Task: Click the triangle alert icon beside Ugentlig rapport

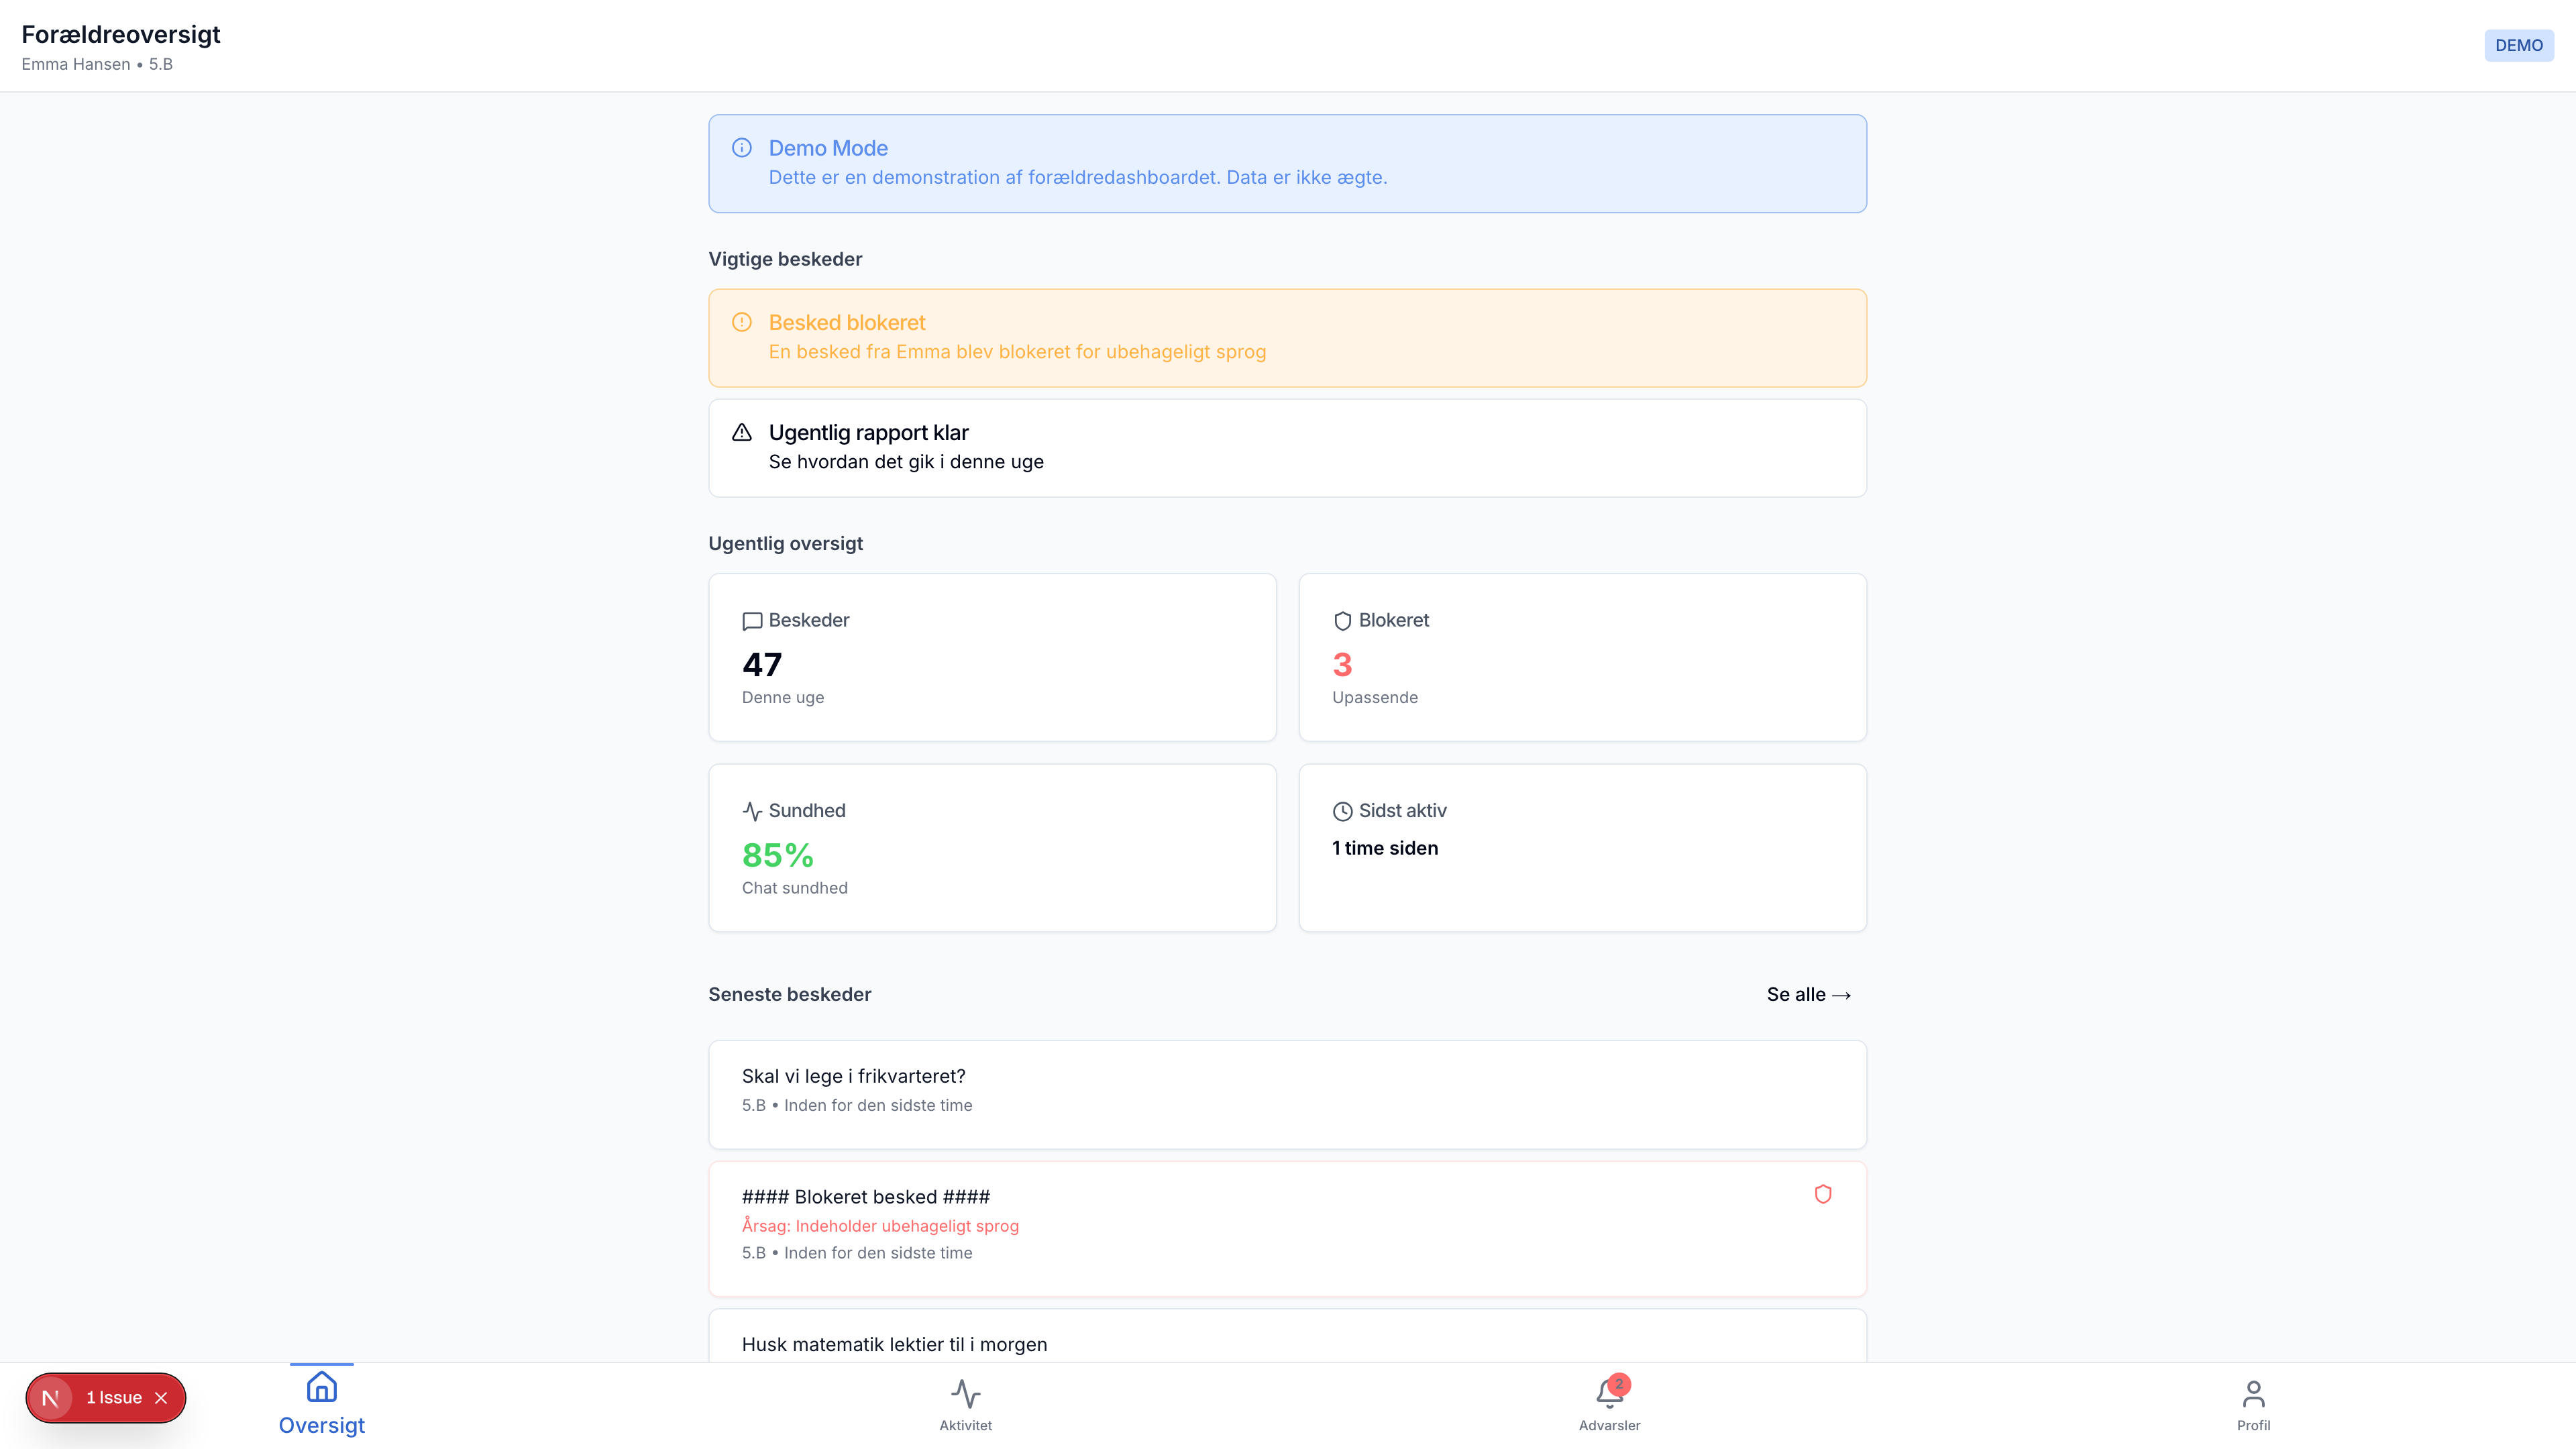Action: pos(742,432)
